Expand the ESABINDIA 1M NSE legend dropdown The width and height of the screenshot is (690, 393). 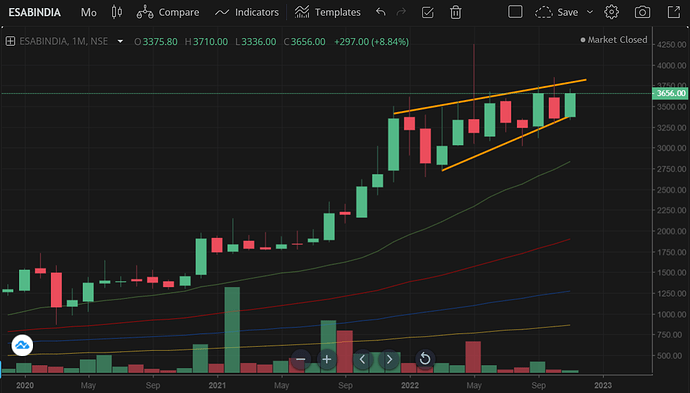pyautogui.click(x=120, y=41)
